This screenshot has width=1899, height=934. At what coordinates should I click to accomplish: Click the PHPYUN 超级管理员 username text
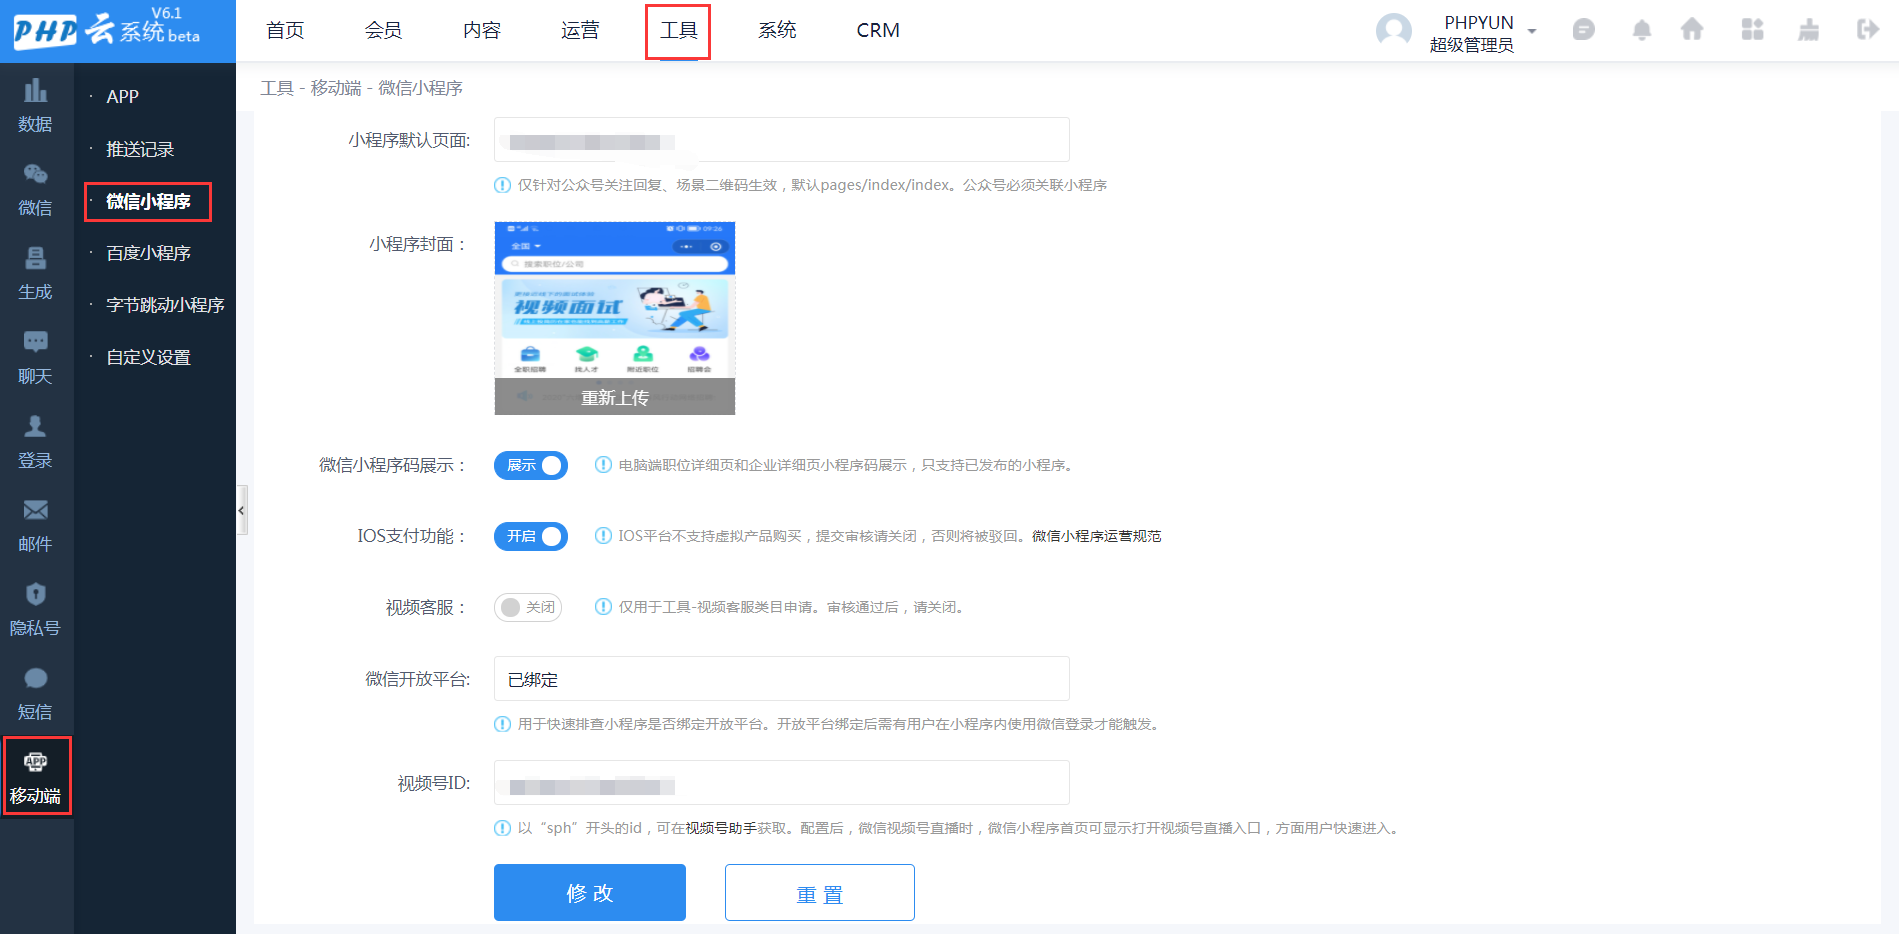click(x=1472, y=33)
